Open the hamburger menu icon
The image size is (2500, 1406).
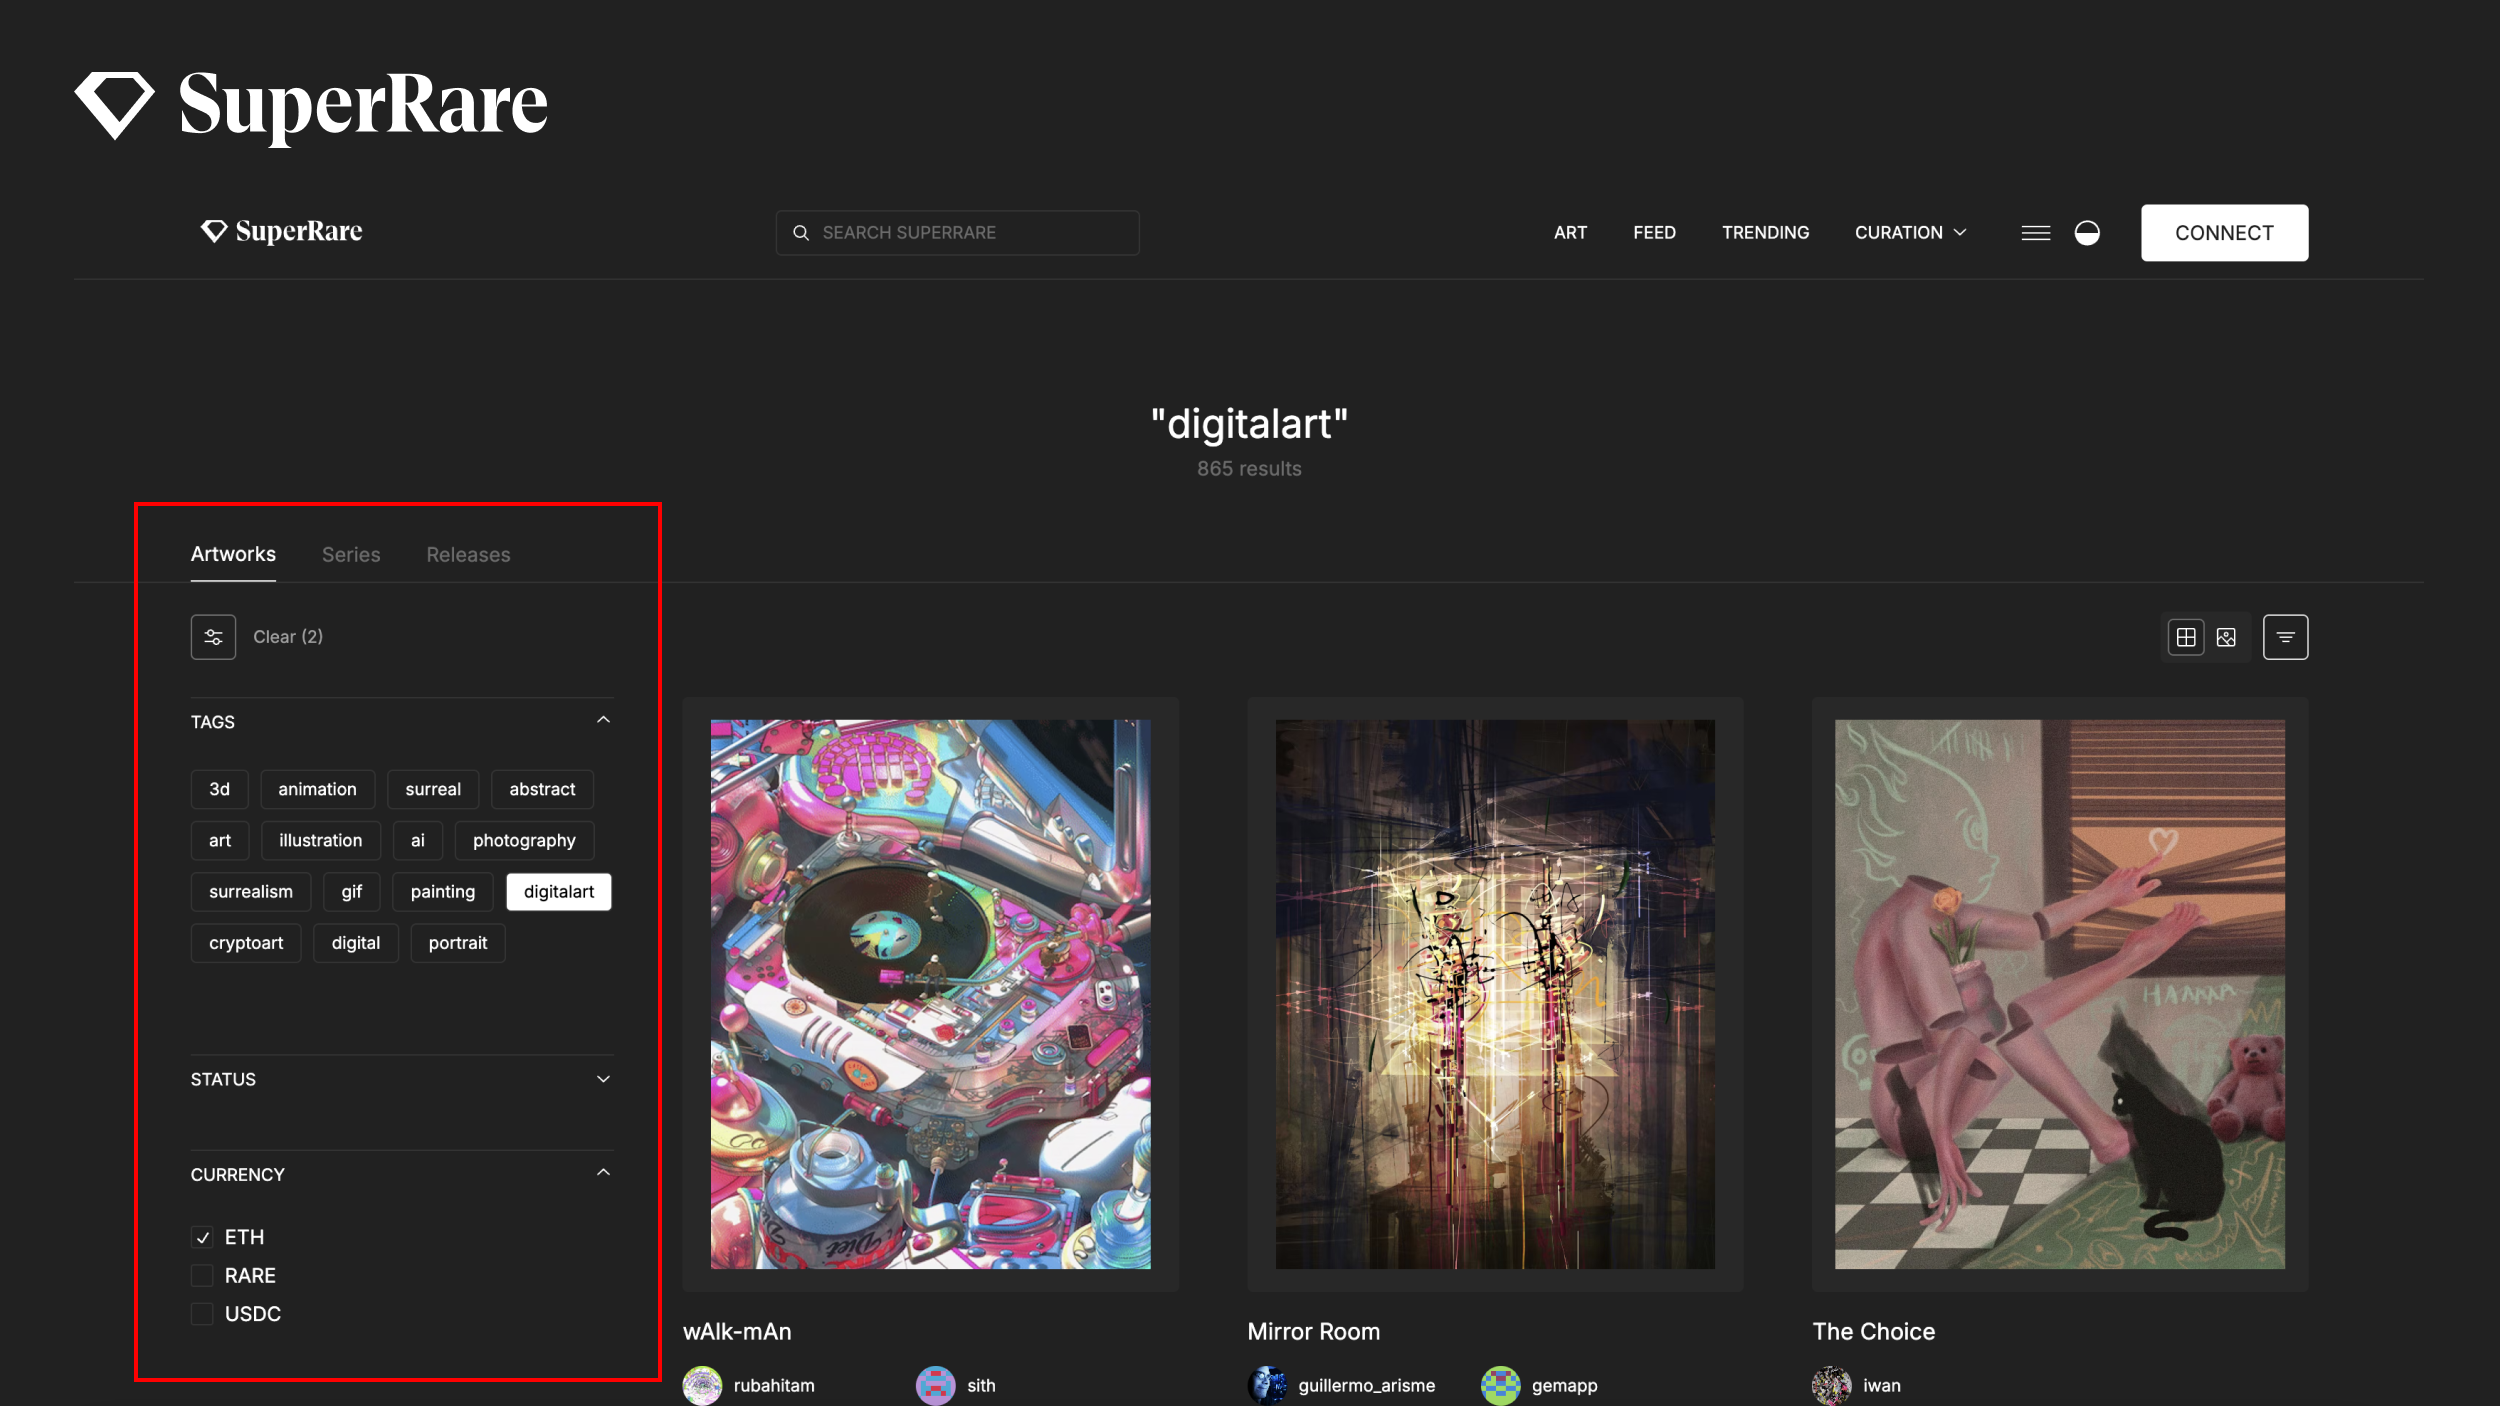[2035, 233]
